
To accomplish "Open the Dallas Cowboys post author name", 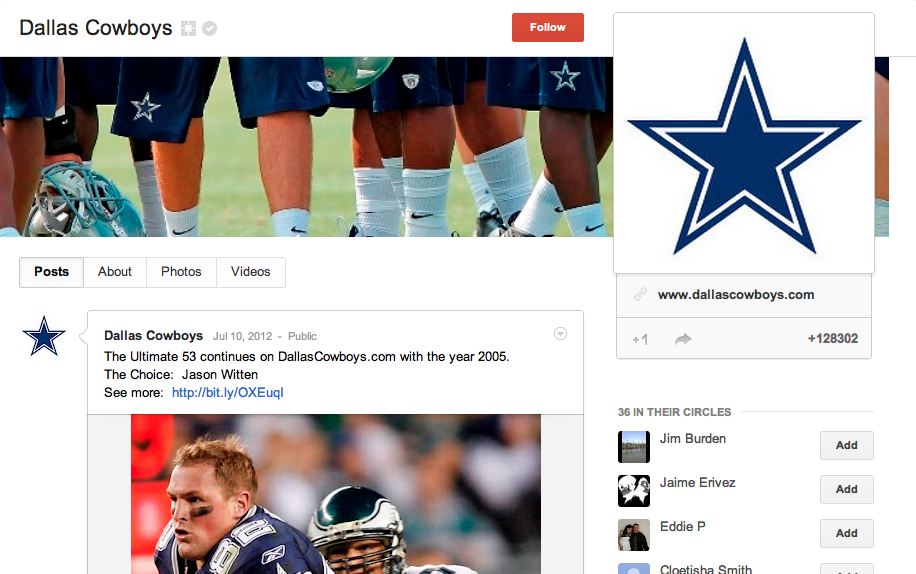I will pyautogui.click(x=154, y=336).
